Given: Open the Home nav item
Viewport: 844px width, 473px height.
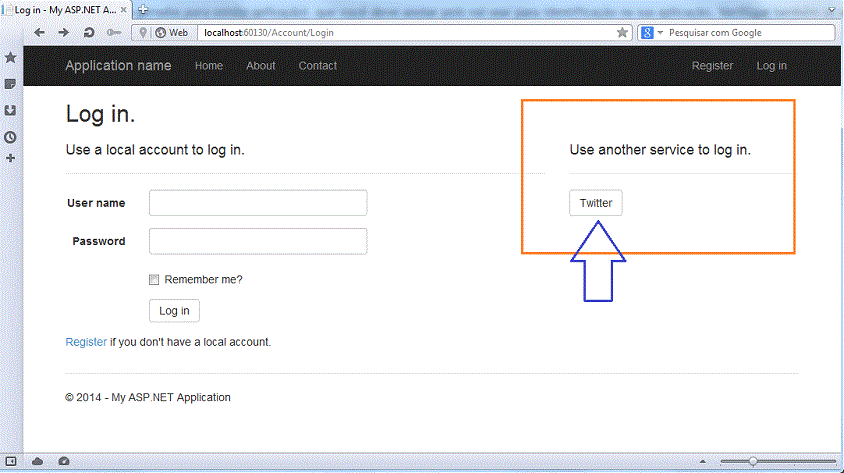Looking at the screenshot, I should [x=209, y=66].
